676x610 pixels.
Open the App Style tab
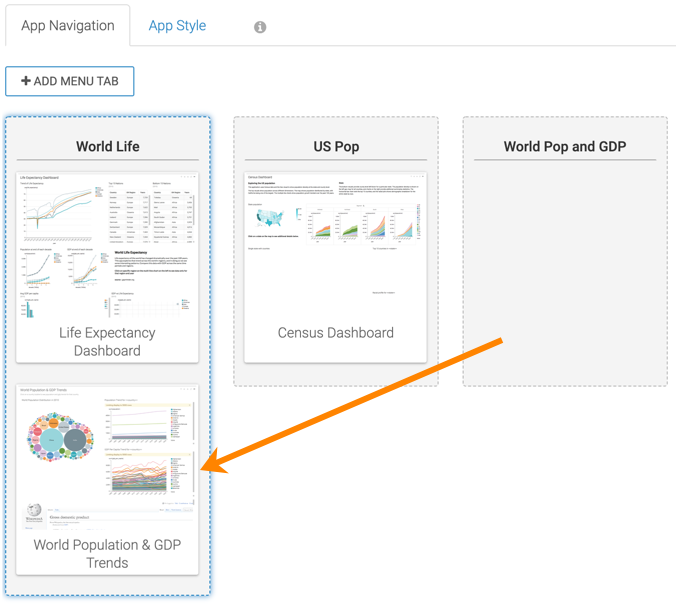[x=177, y=26]
